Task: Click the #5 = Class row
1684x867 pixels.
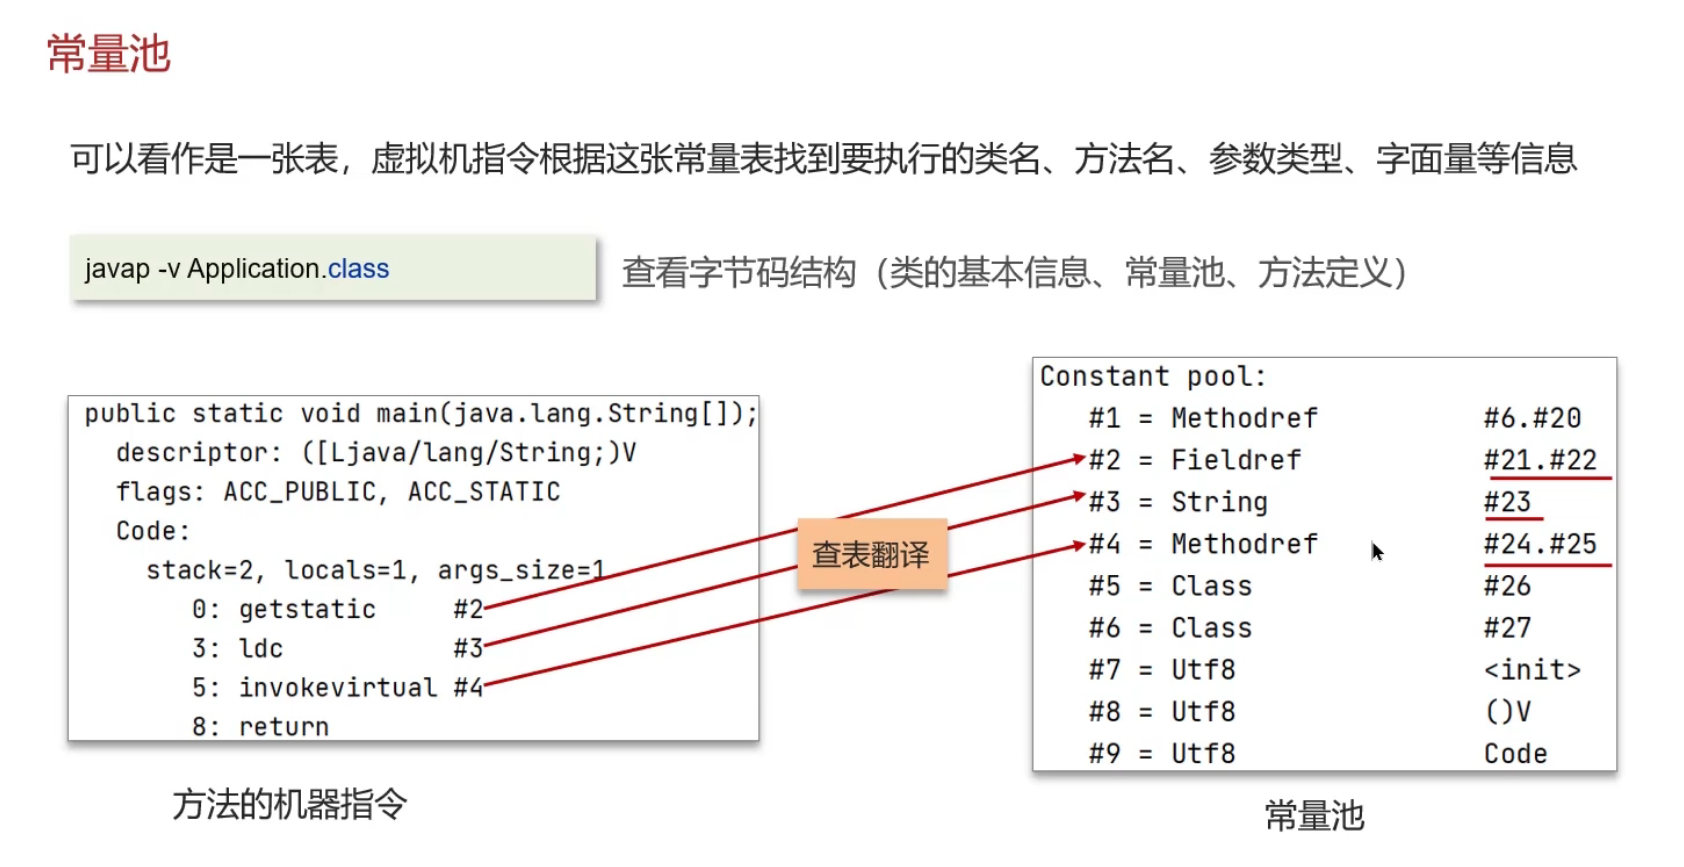Action: click(1310, 586)
